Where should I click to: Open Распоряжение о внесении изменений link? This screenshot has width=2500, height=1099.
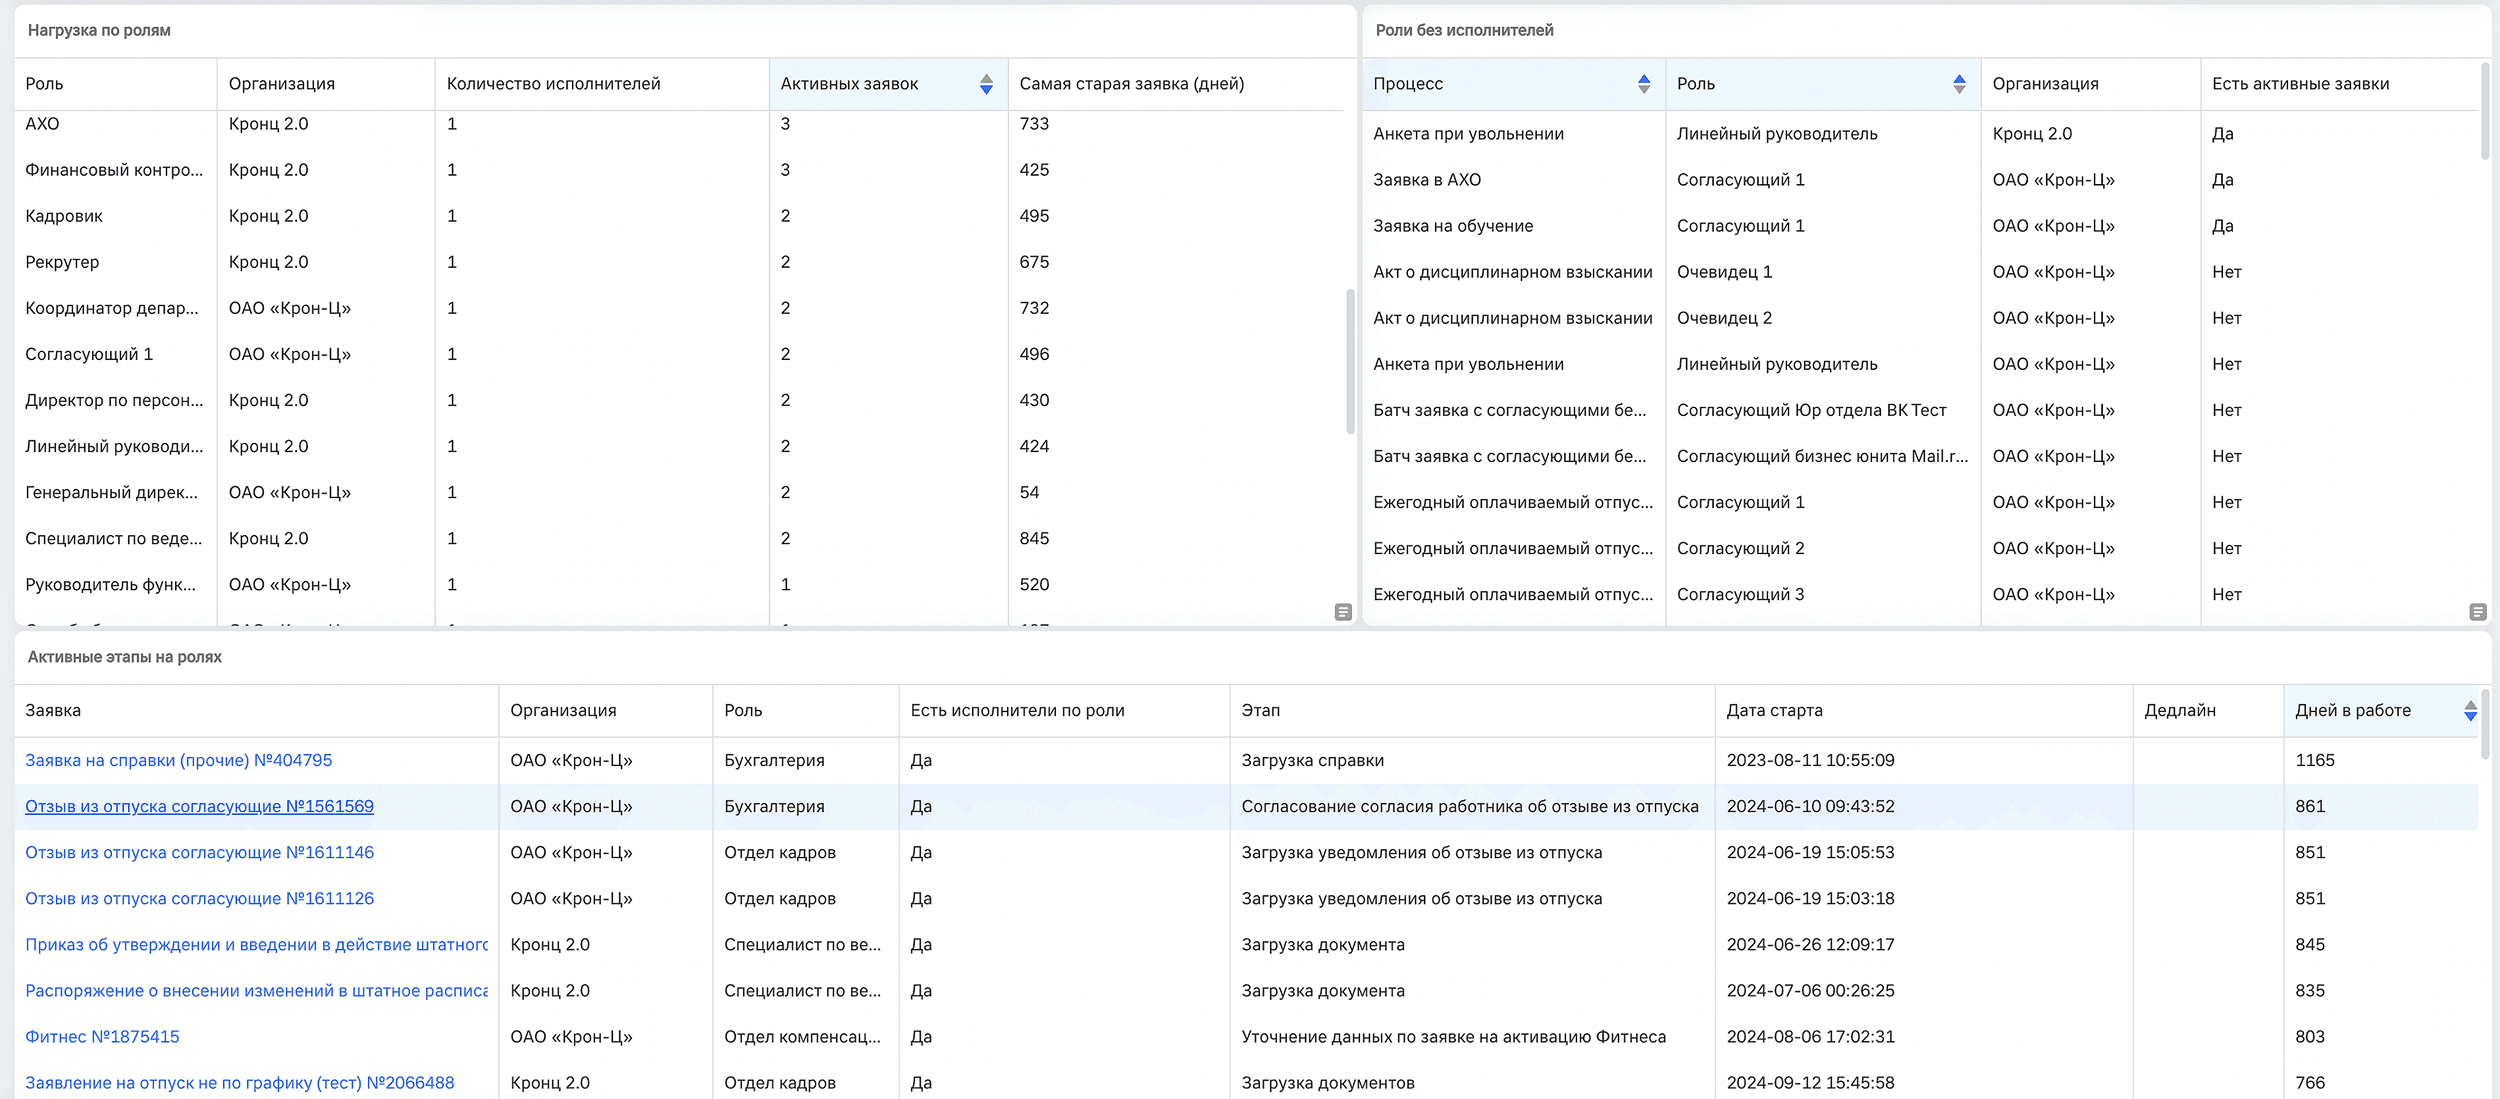click(x=256, y=991)
